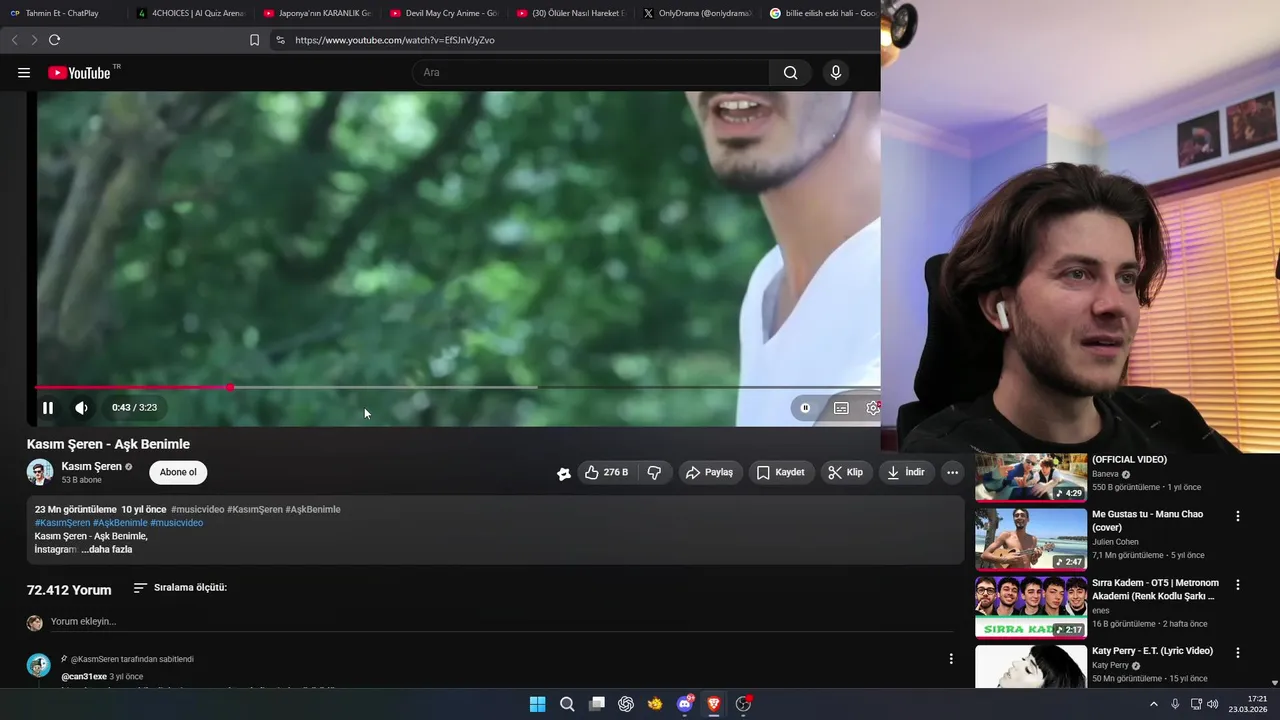The width and height of the screenshot is (1280, 720).
Task: Open ChatGPT app from the taskbar
Action: [626, 704]
